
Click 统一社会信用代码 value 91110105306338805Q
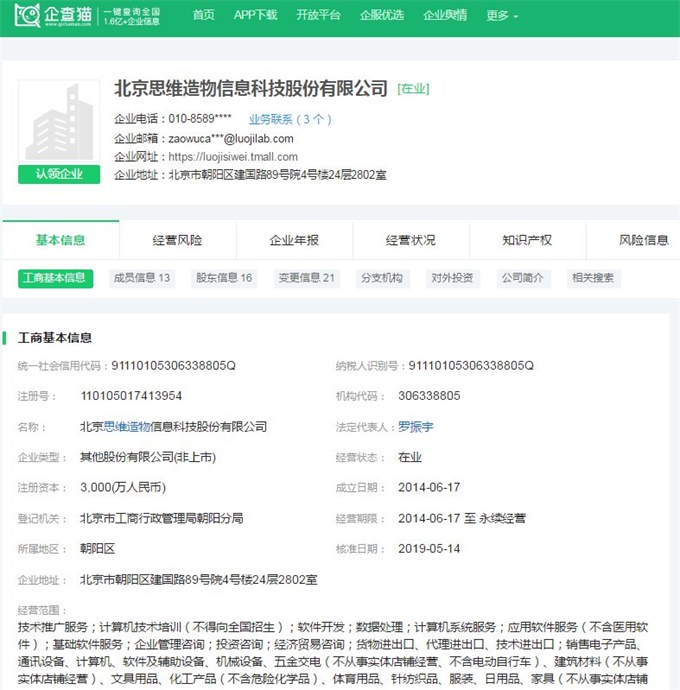click(x=173, y=366)
